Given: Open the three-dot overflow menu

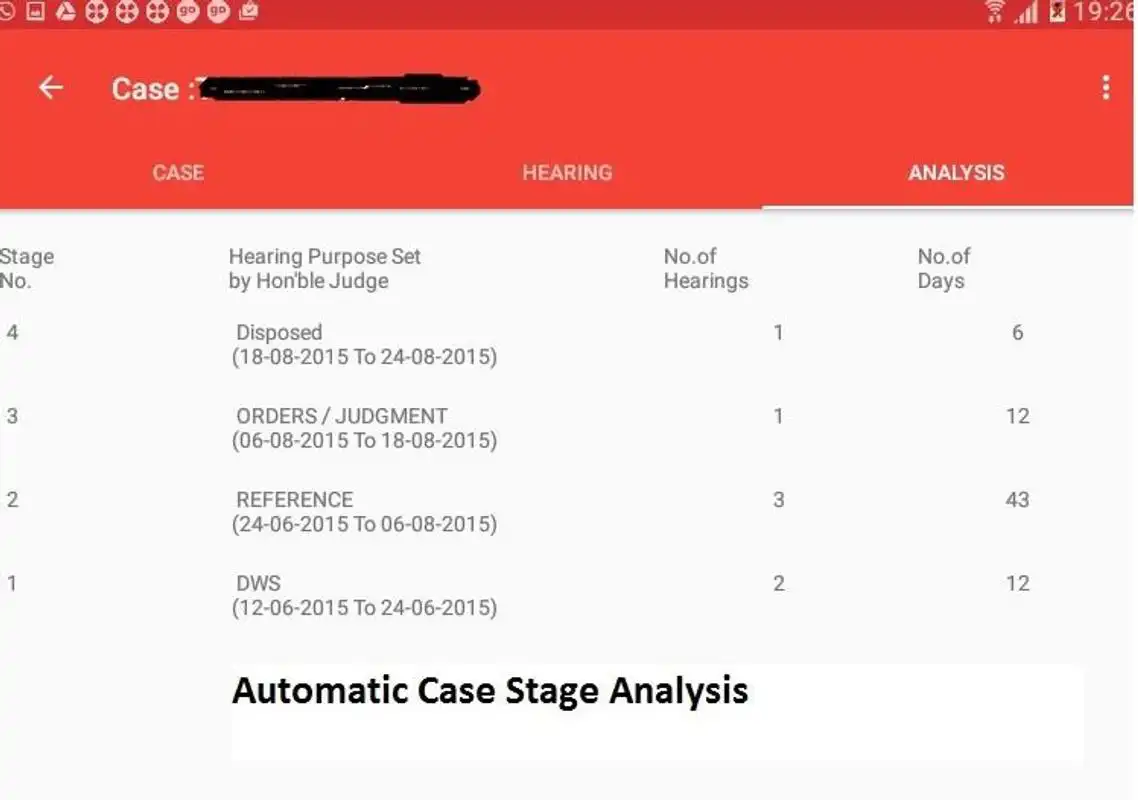Looking at the screenshot, I should pos(1106,88).
